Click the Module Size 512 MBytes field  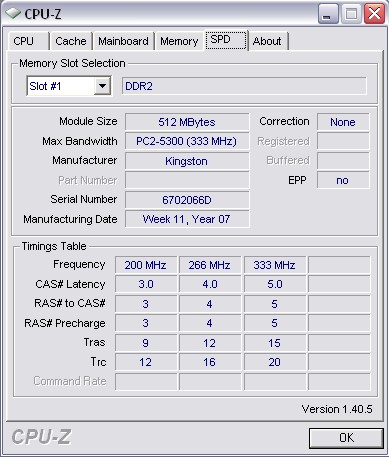(187, 122)
